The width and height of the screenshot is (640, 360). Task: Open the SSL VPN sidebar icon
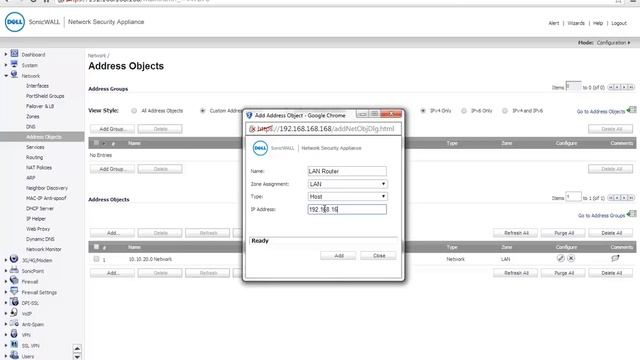click(14, 344)
